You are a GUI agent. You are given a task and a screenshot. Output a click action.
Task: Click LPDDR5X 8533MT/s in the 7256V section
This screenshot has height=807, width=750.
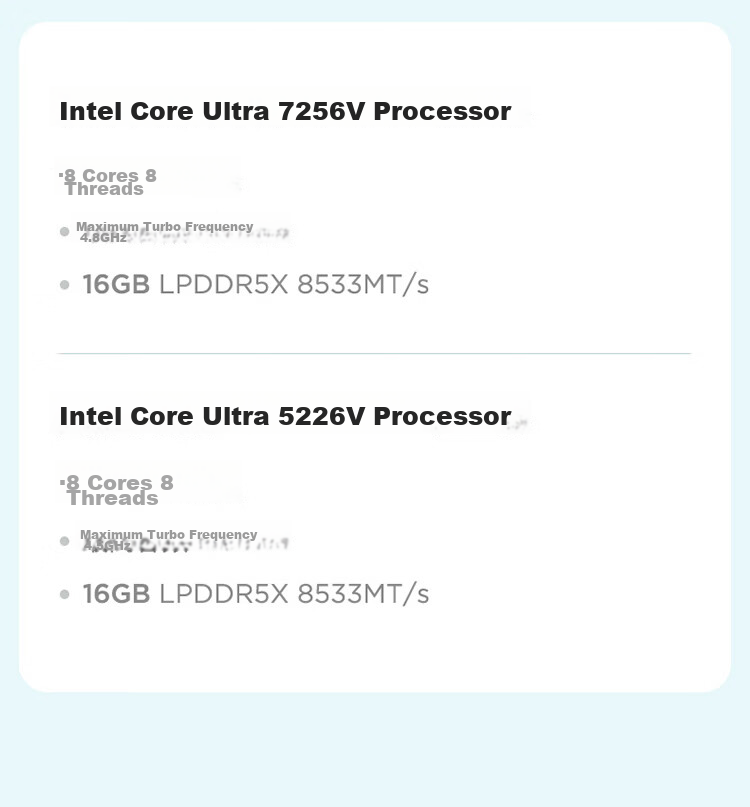294,285
